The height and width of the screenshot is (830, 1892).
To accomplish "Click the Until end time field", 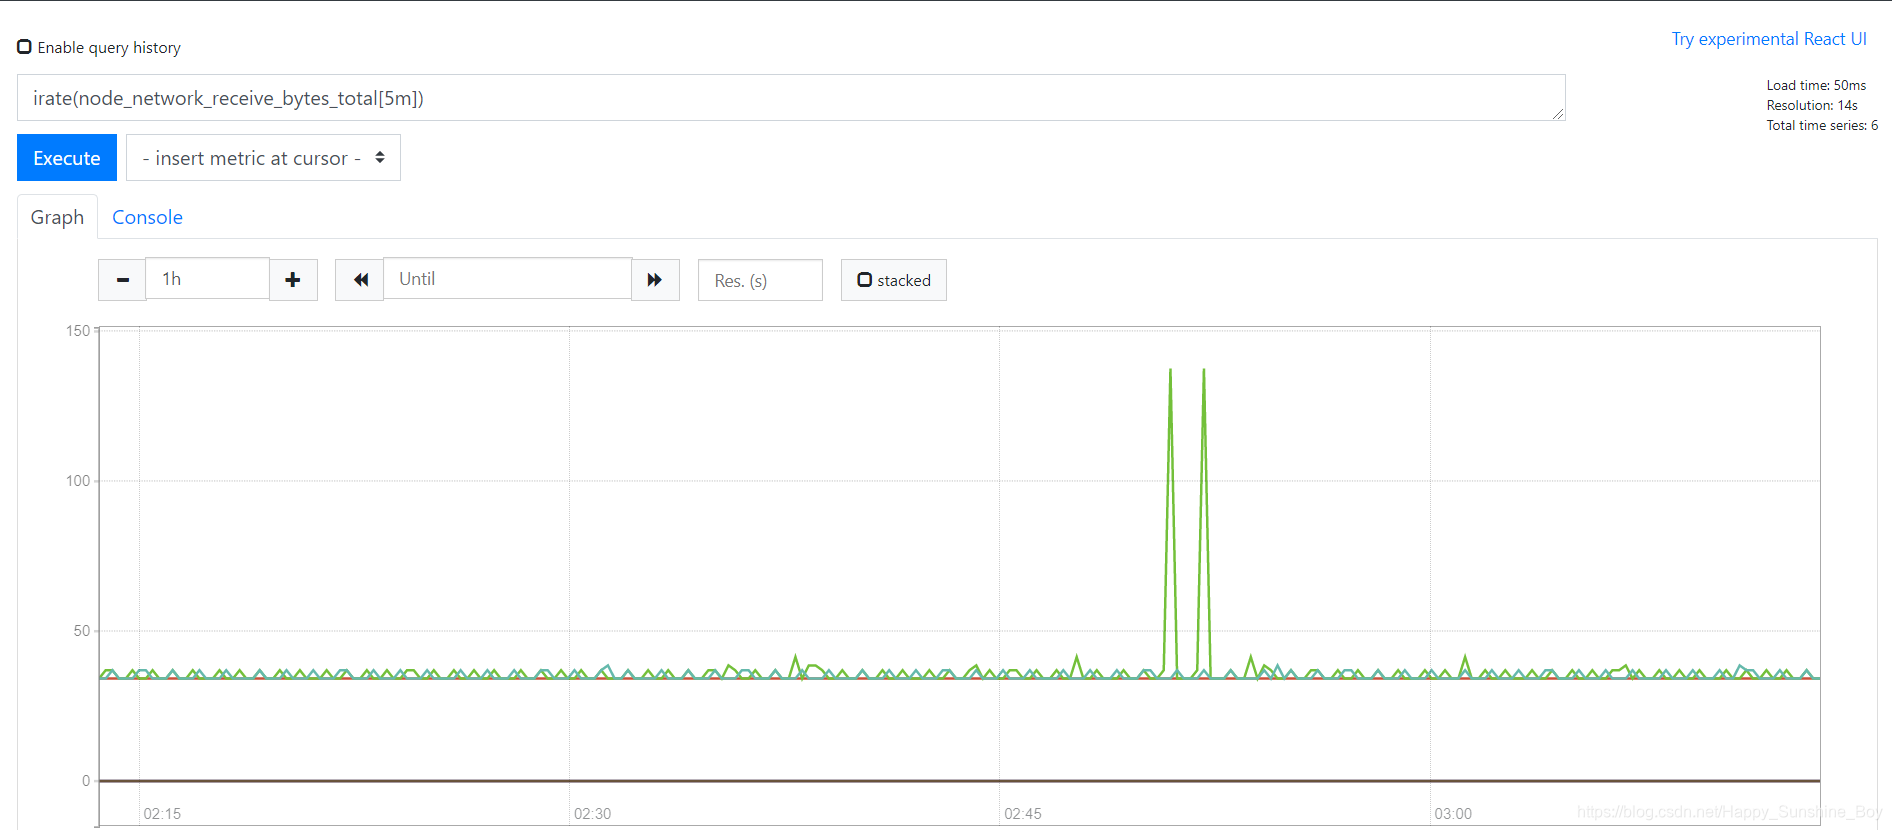I will click(x=507, y=279).
